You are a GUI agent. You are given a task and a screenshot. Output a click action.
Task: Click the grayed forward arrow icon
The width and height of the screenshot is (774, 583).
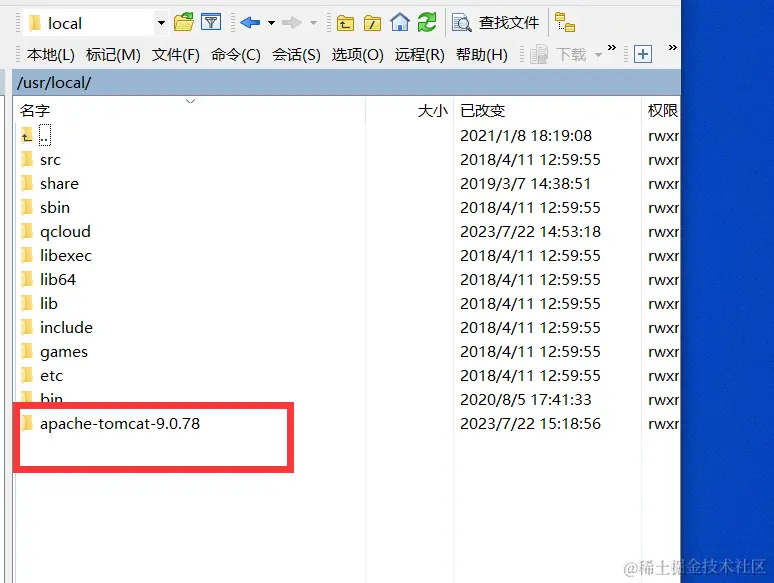292,23
